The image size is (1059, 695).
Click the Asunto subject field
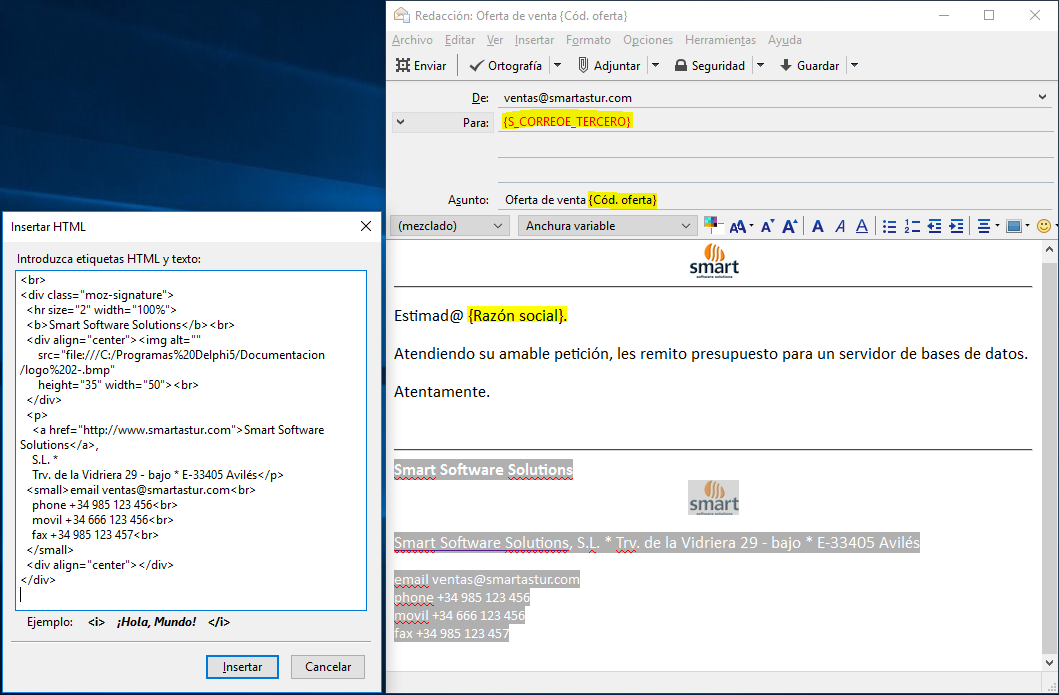coord(775,200)
